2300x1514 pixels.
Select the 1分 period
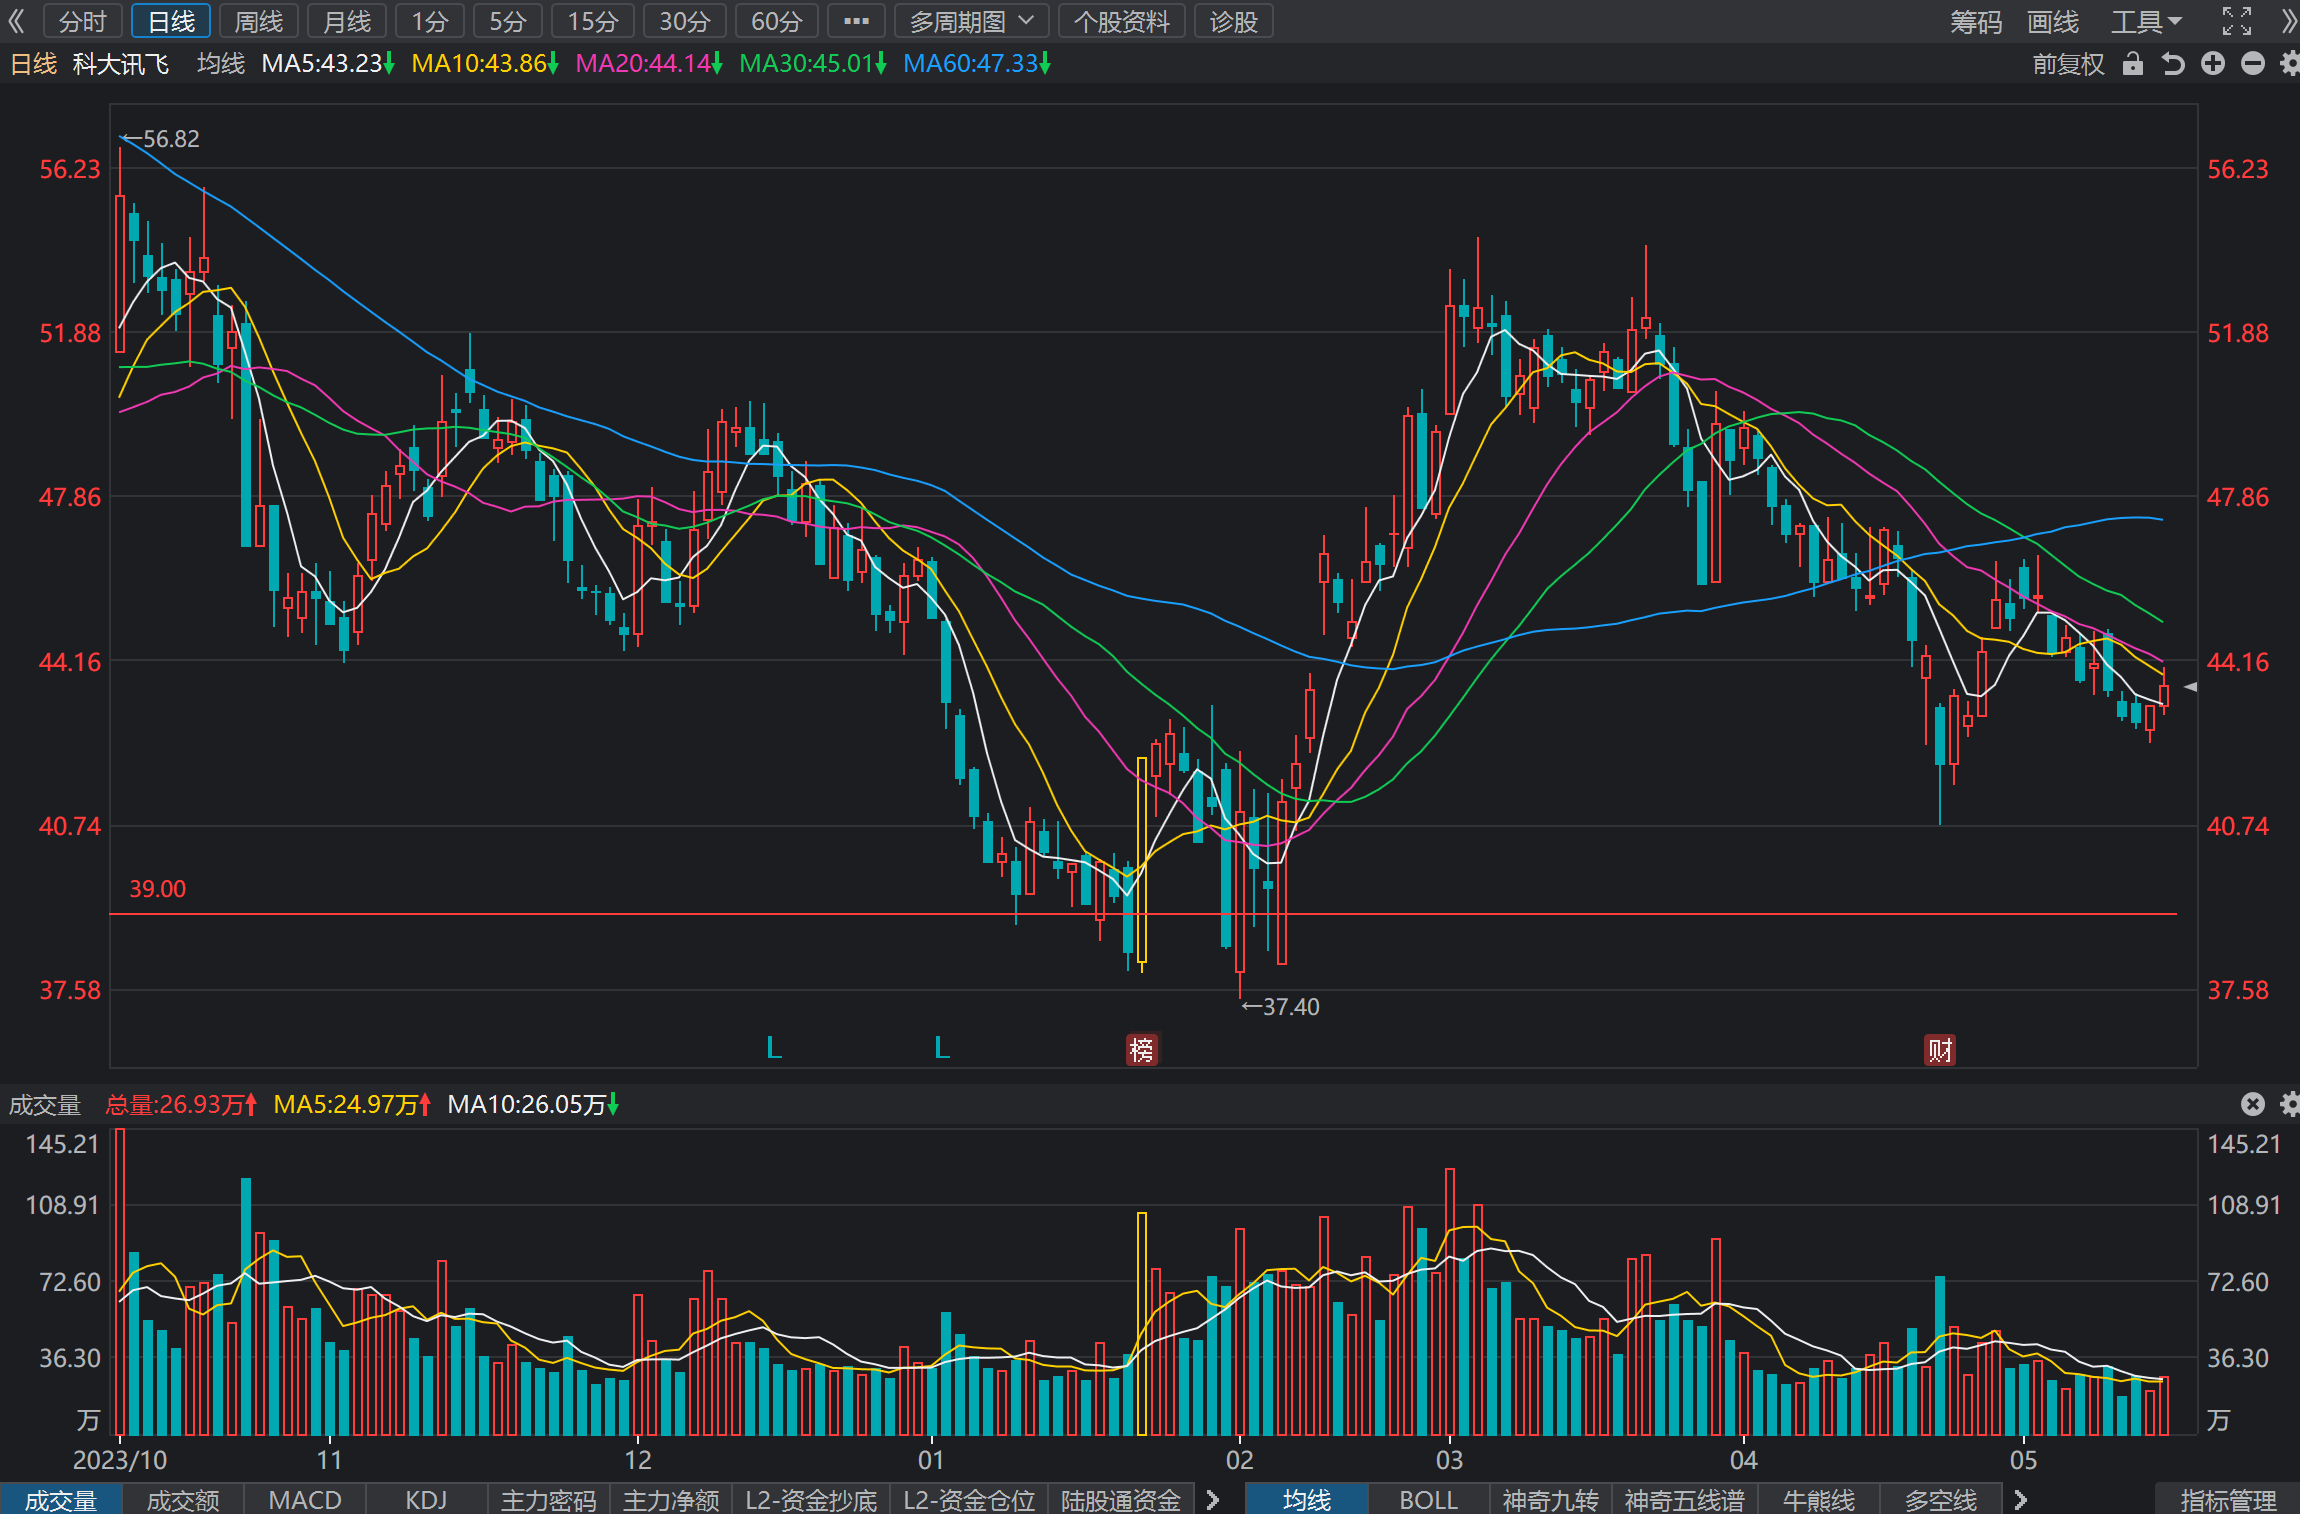coord(430,21)
